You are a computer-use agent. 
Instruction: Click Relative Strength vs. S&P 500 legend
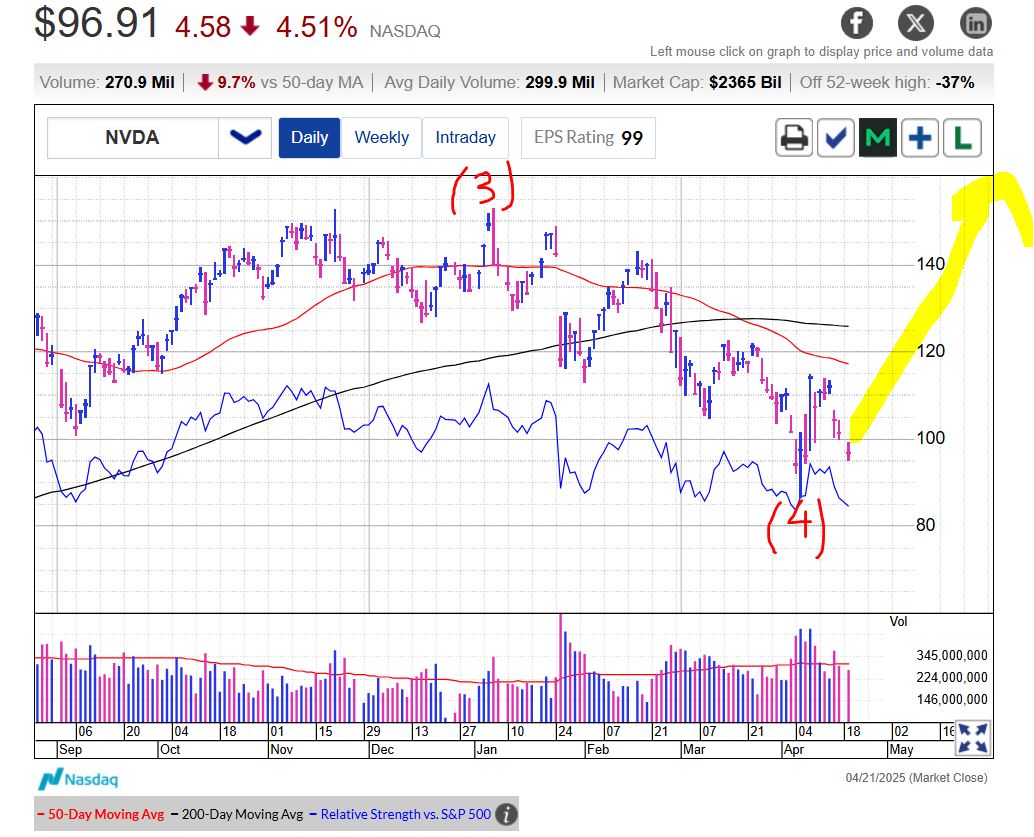point(405,814)
